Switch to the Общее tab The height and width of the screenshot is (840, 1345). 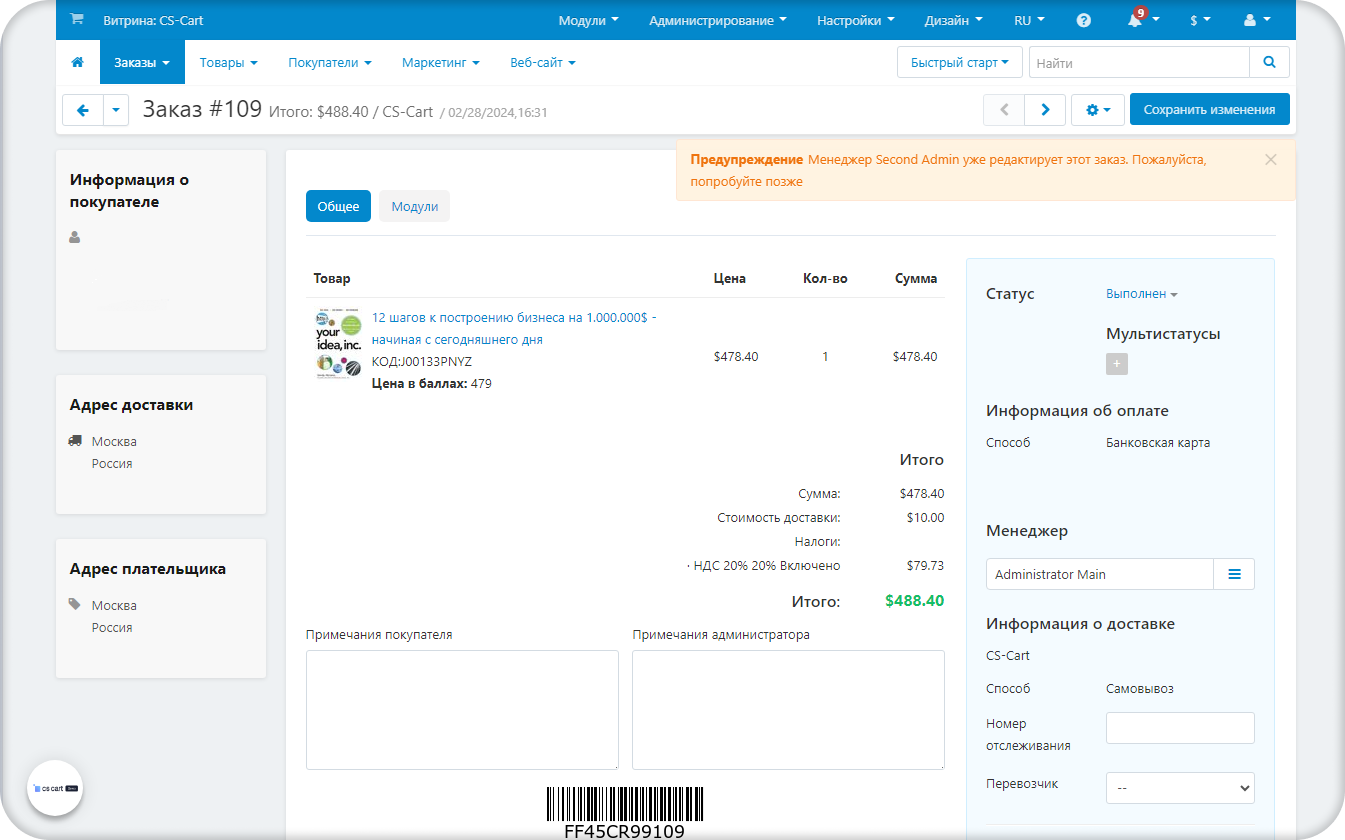pyautogui.click(x=338, y=206)
